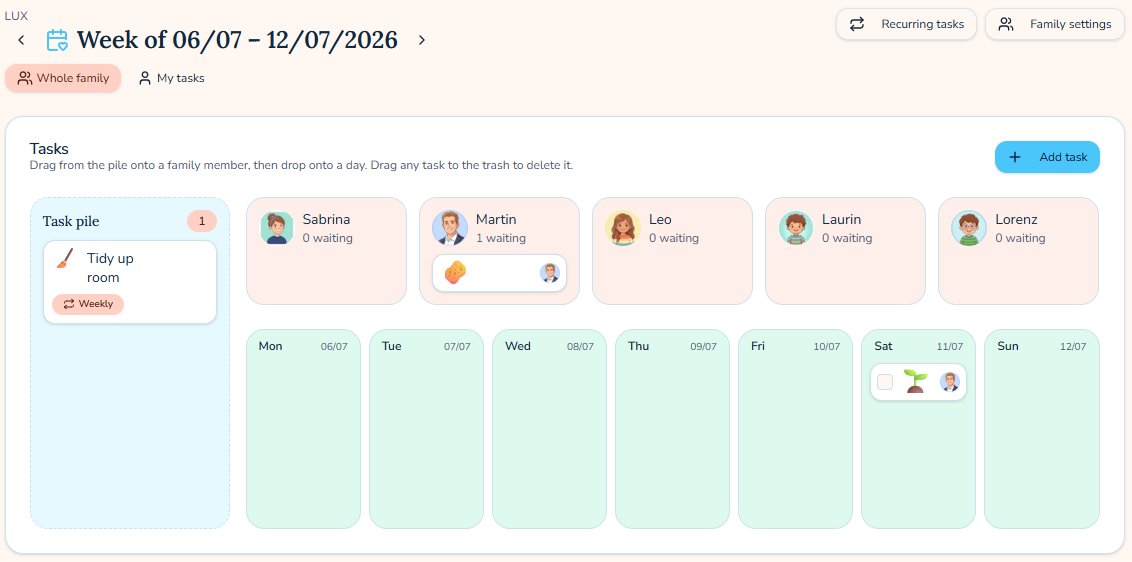The height and width of the screenshot is (562, 1132).
Task: Click Martin's avatar
Action: (x=450, y=228)
